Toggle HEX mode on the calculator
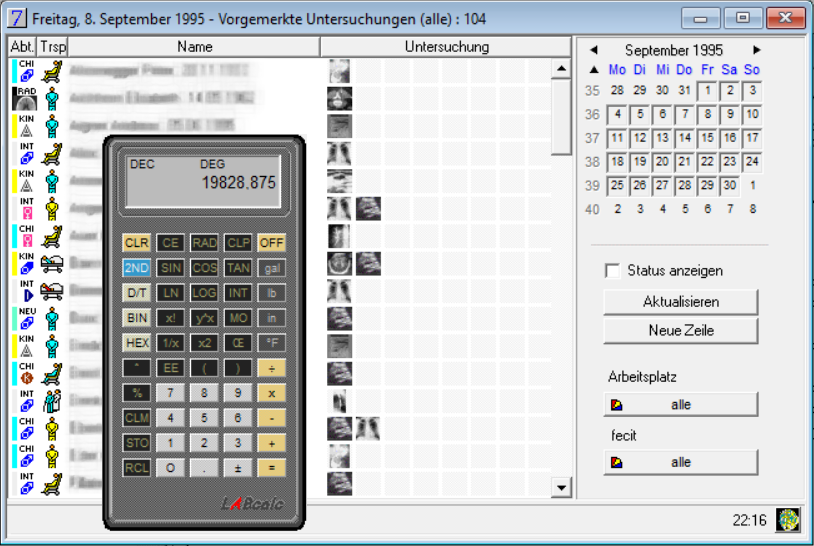 point(136,342)
